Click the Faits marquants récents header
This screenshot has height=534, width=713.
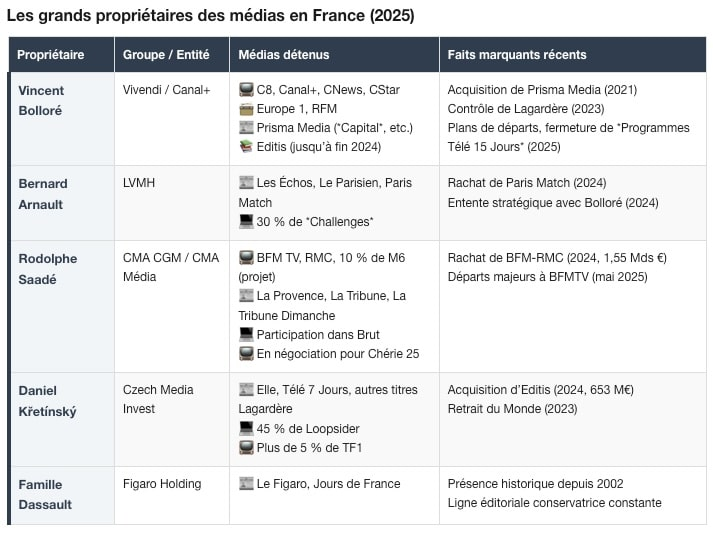point(517,55)
